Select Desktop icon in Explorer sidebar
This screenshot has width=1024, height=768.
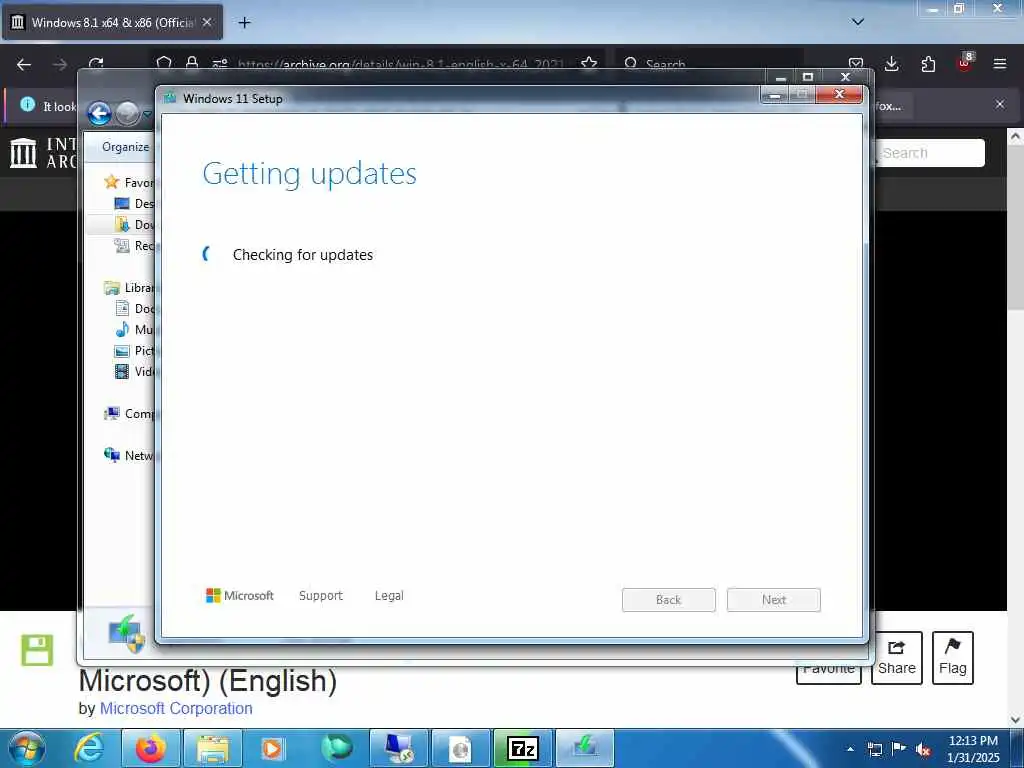(x=122, y=203)
